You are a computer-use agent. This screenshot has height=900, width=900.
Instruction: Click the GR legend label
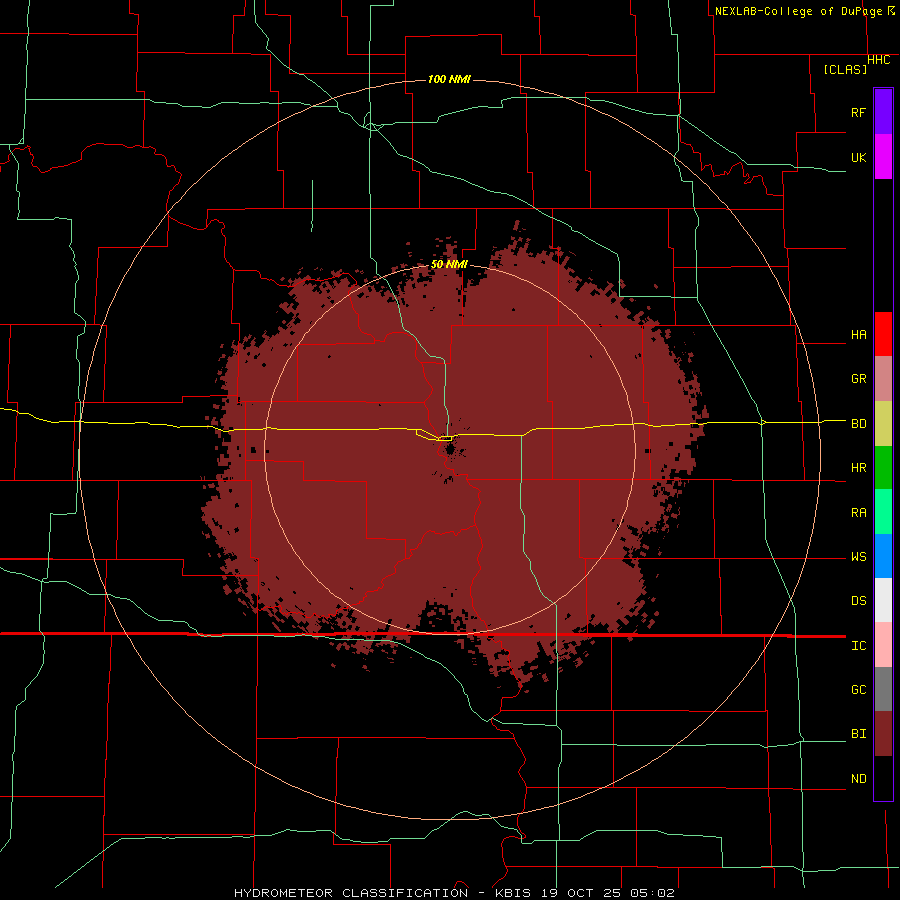(858, 379)
